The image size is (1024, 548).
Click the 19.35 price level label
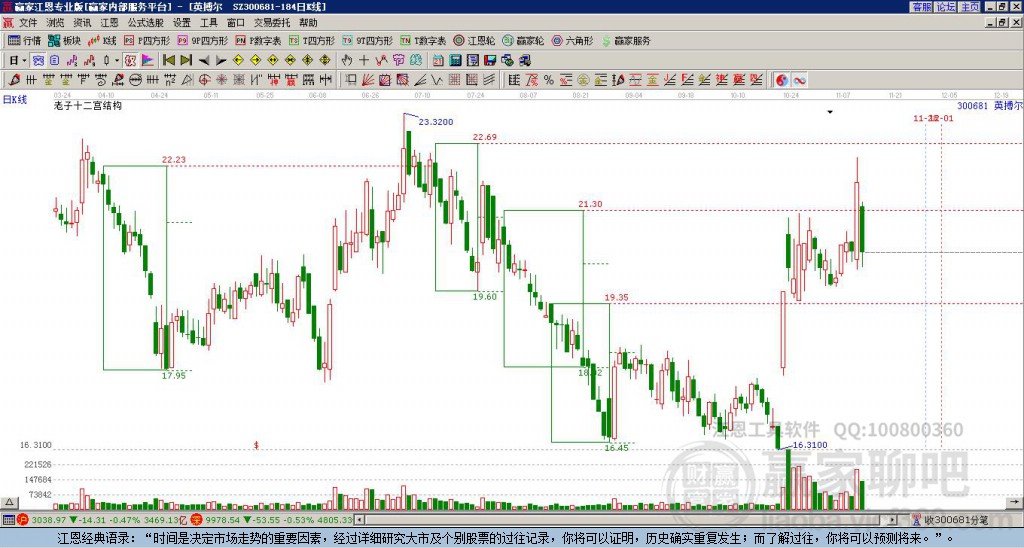coord(616,297)
